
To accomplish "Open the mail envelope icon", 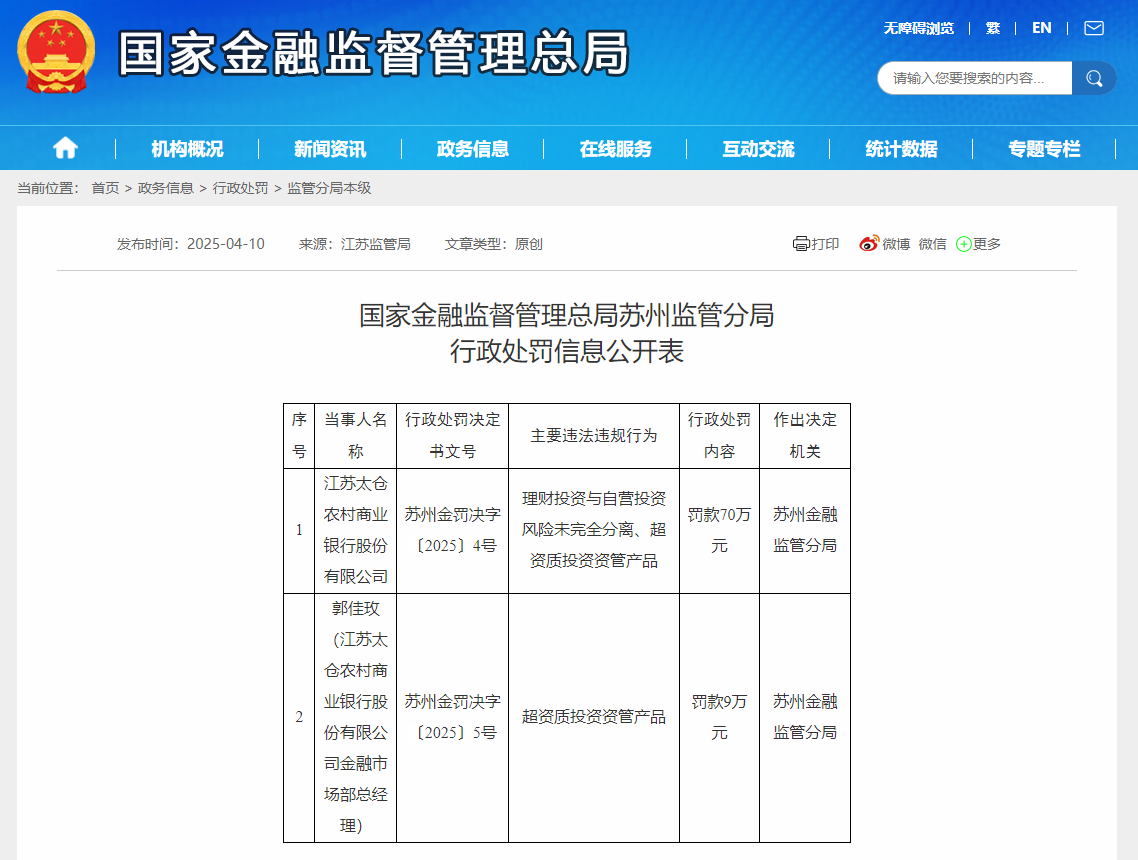I will 1094,28.
